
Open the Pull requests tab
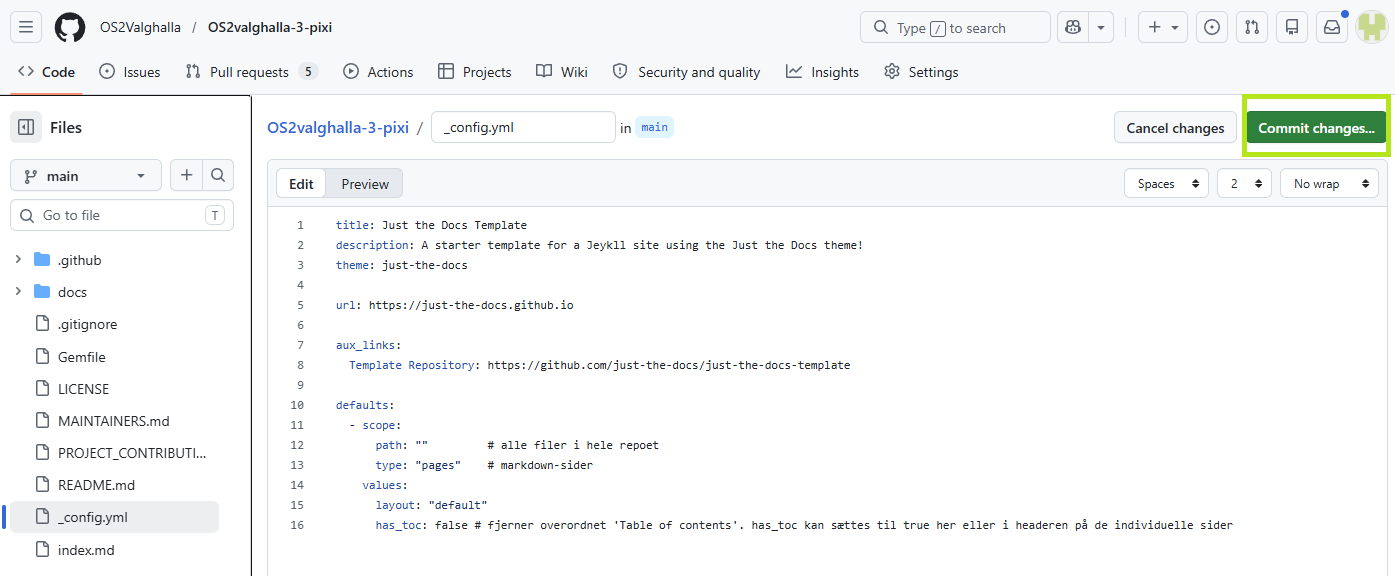click(251, 72)
